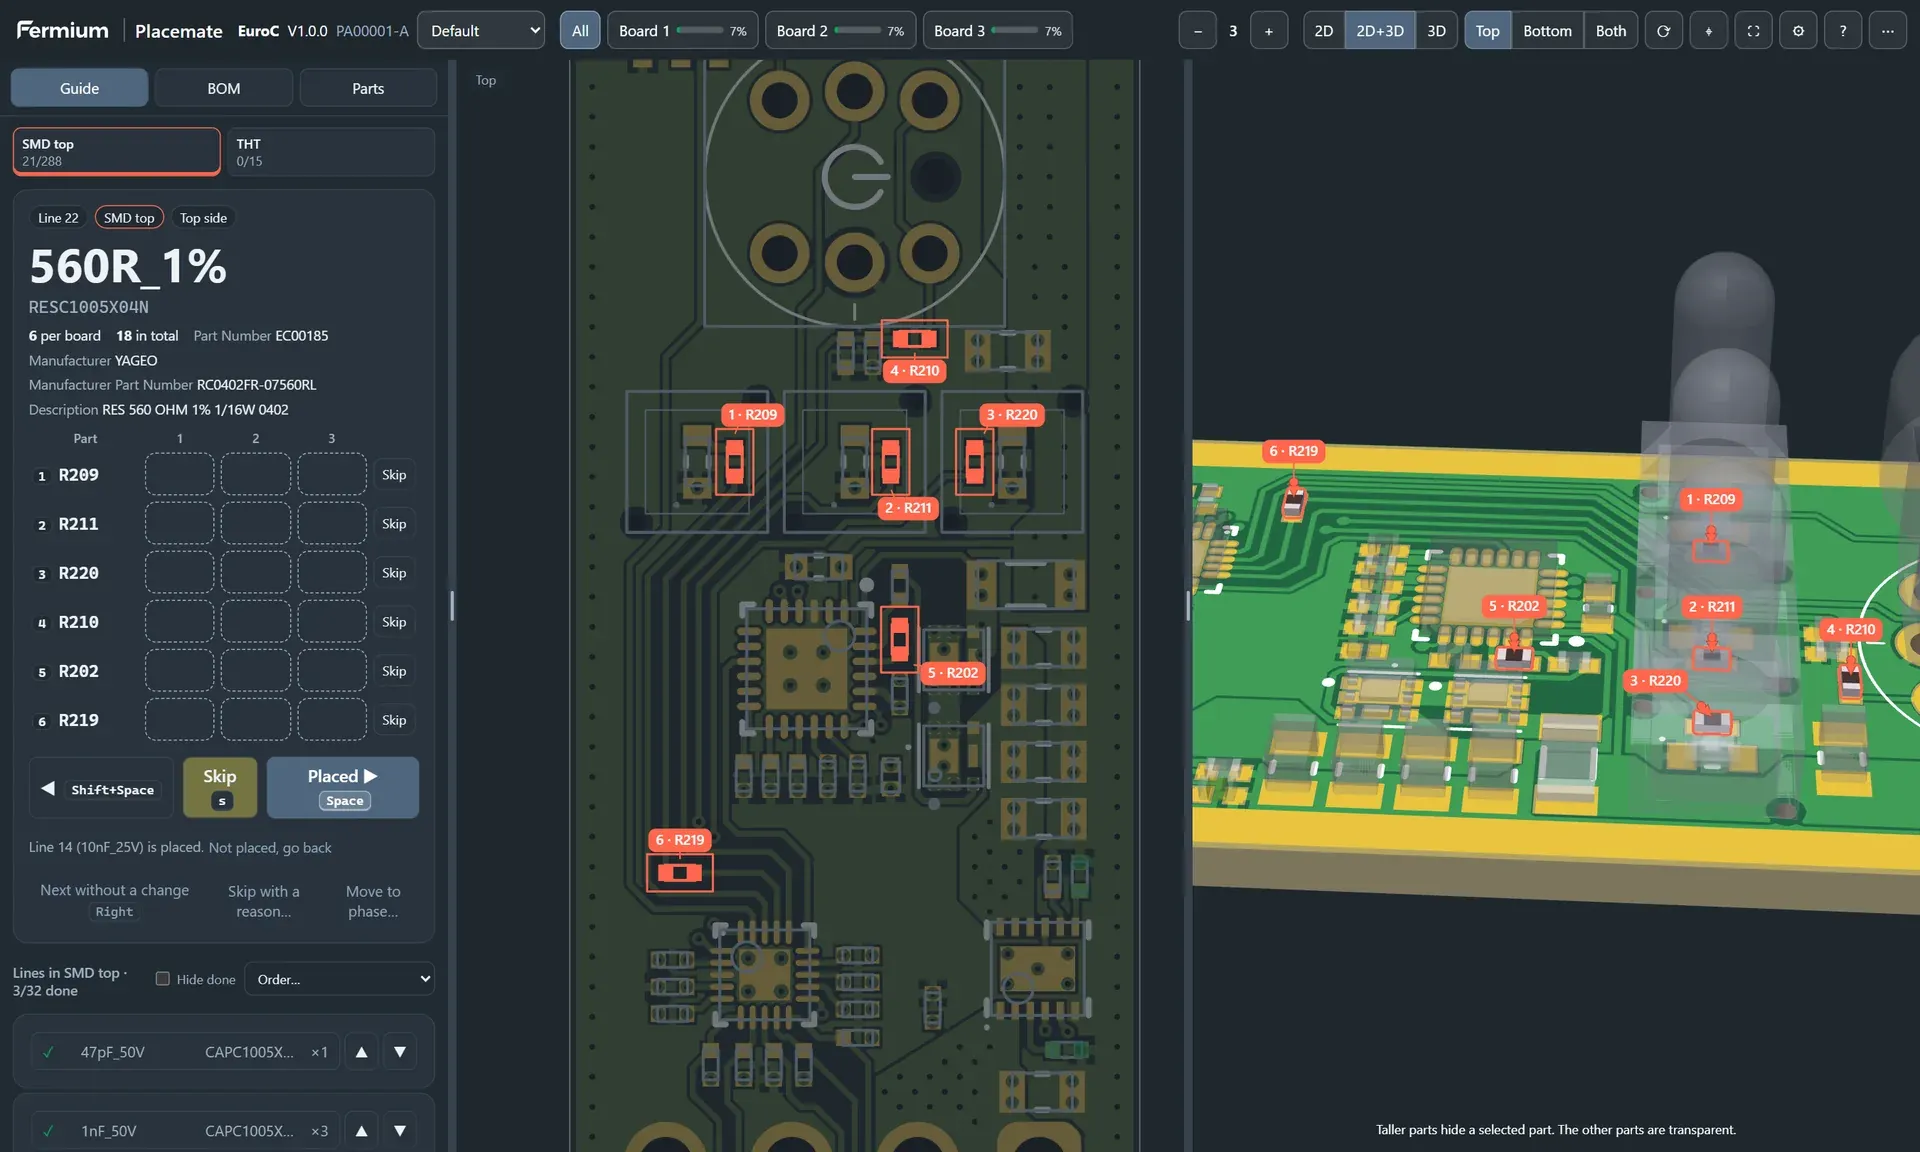Enter fullscreen with the expand icon
The height and width of the screenshot is (1152, 1920).
pos(1753,31)
